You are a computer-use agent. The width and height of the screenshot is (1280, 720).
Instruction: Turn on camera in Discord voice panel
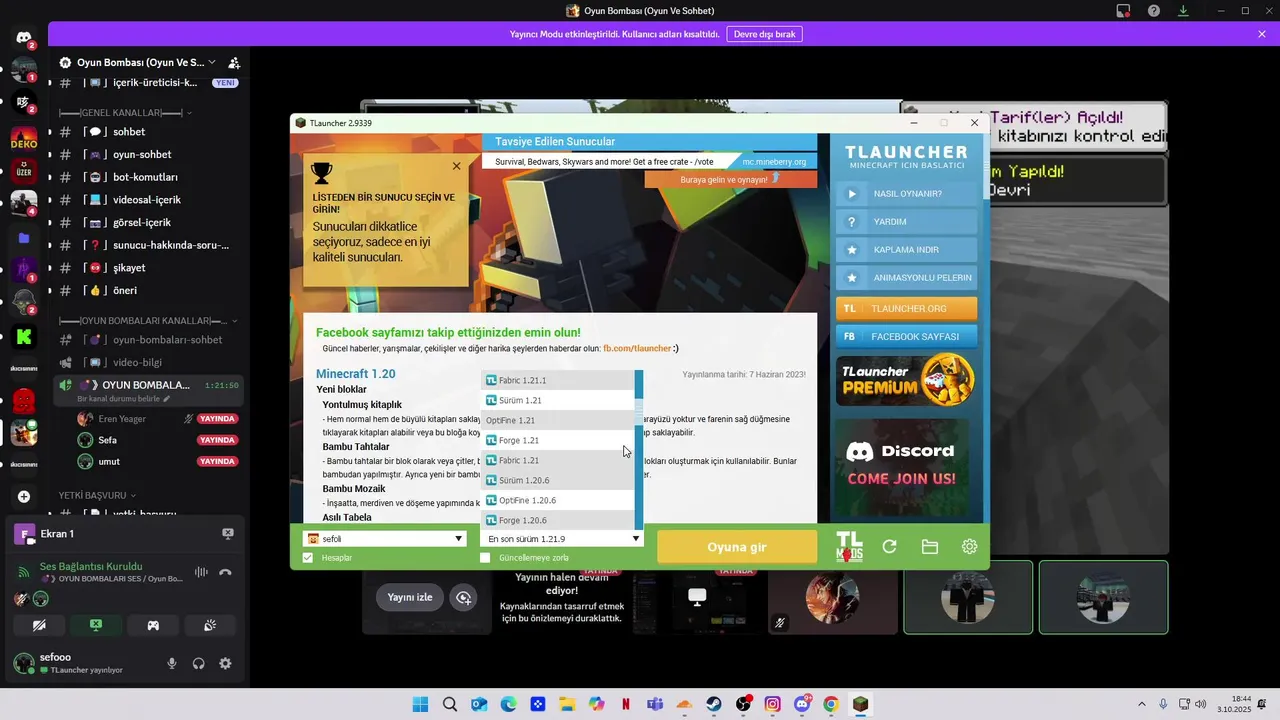click(x=39, y=625)
